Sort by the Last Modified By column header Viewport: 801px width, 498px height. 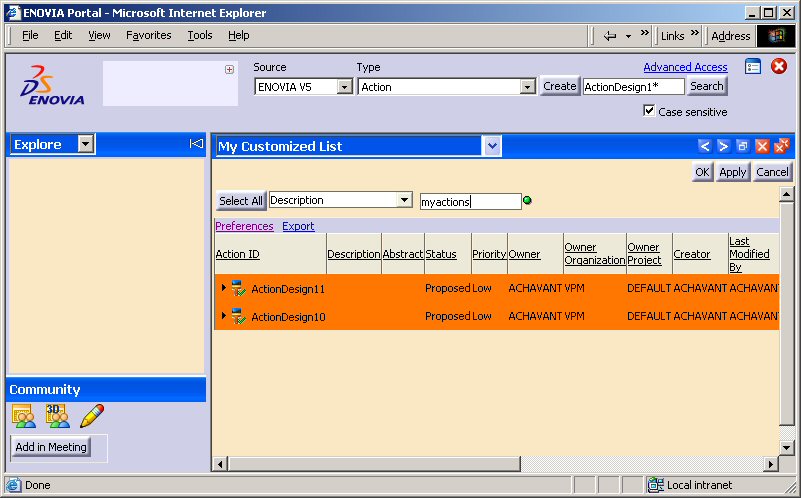click(749, 254)
